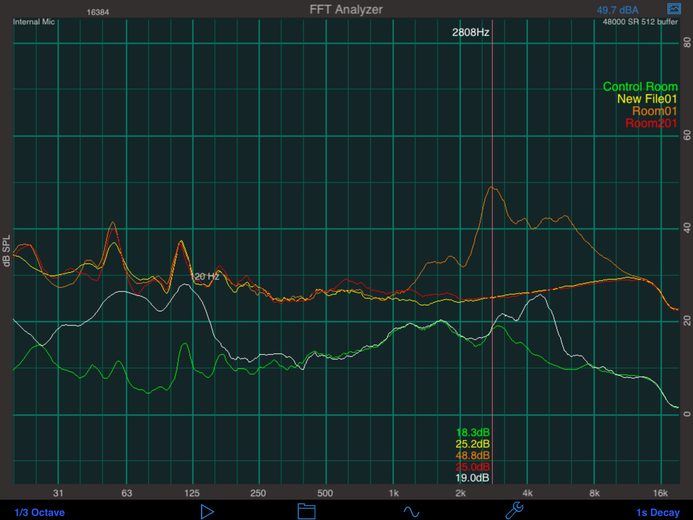Image resolution: width=693 pixels, height=520 pixels.
Task: Open settings with the wrench icon
Action: [x=514, y=510]
